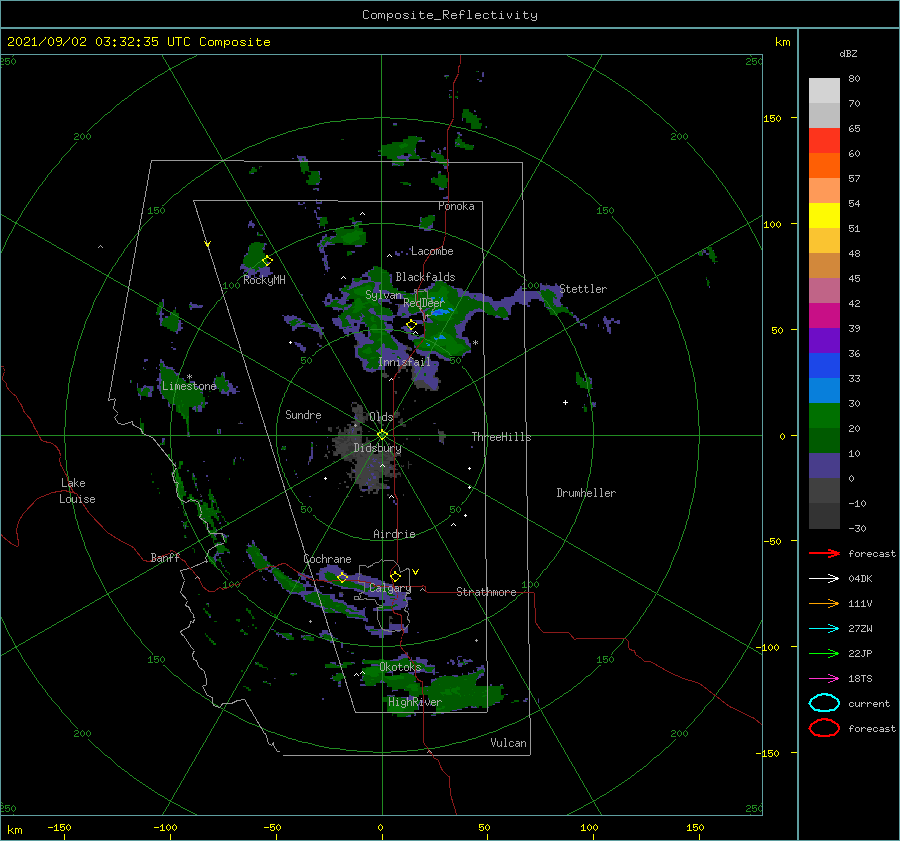Click the Lacombe town label
The height and width of the screenshot is (841, 900).
pos(432,251)
